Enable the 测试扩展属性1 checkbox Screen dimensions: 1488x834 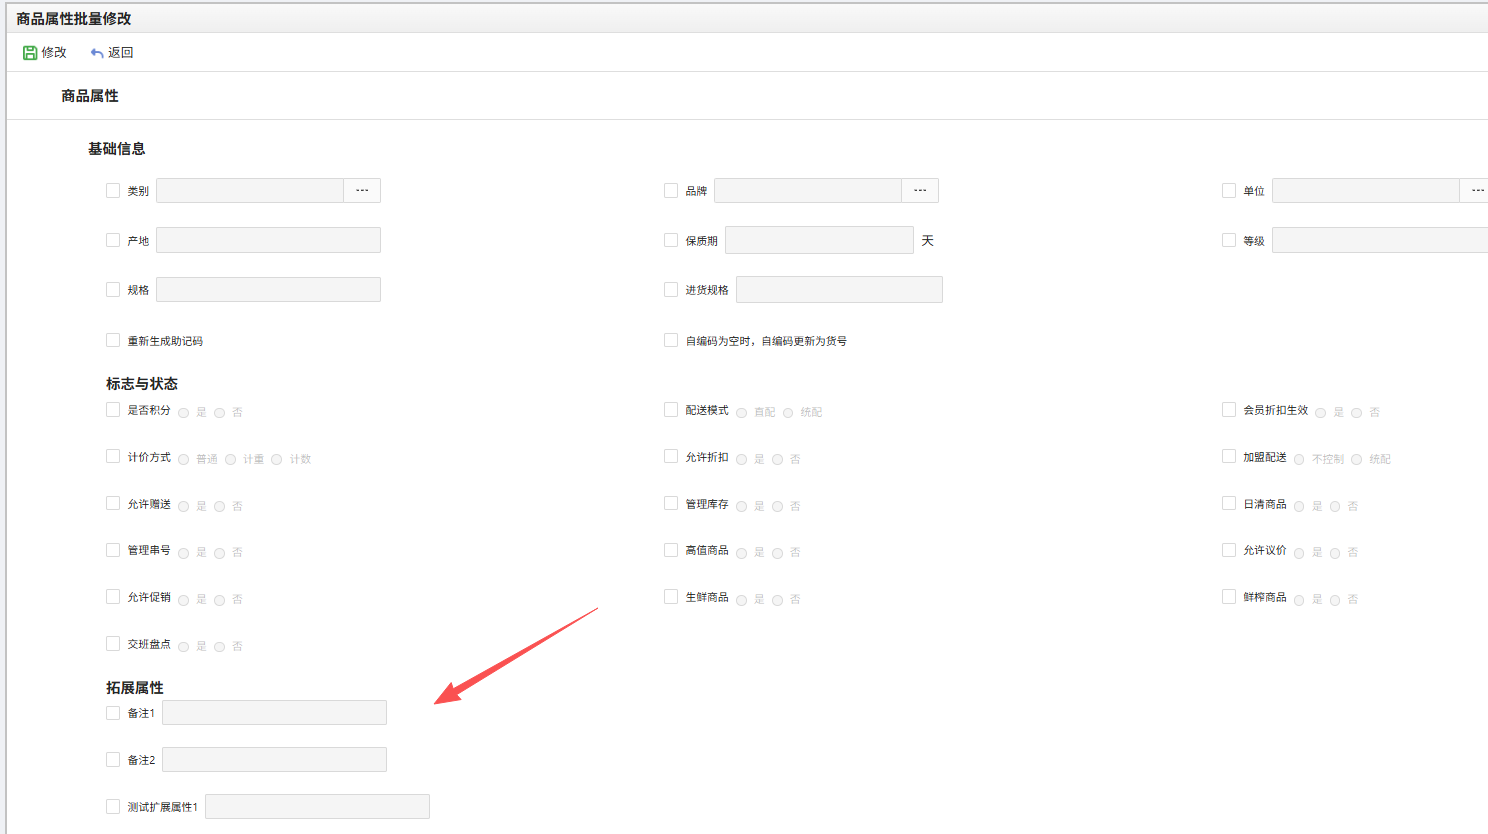tap(113, 807)
